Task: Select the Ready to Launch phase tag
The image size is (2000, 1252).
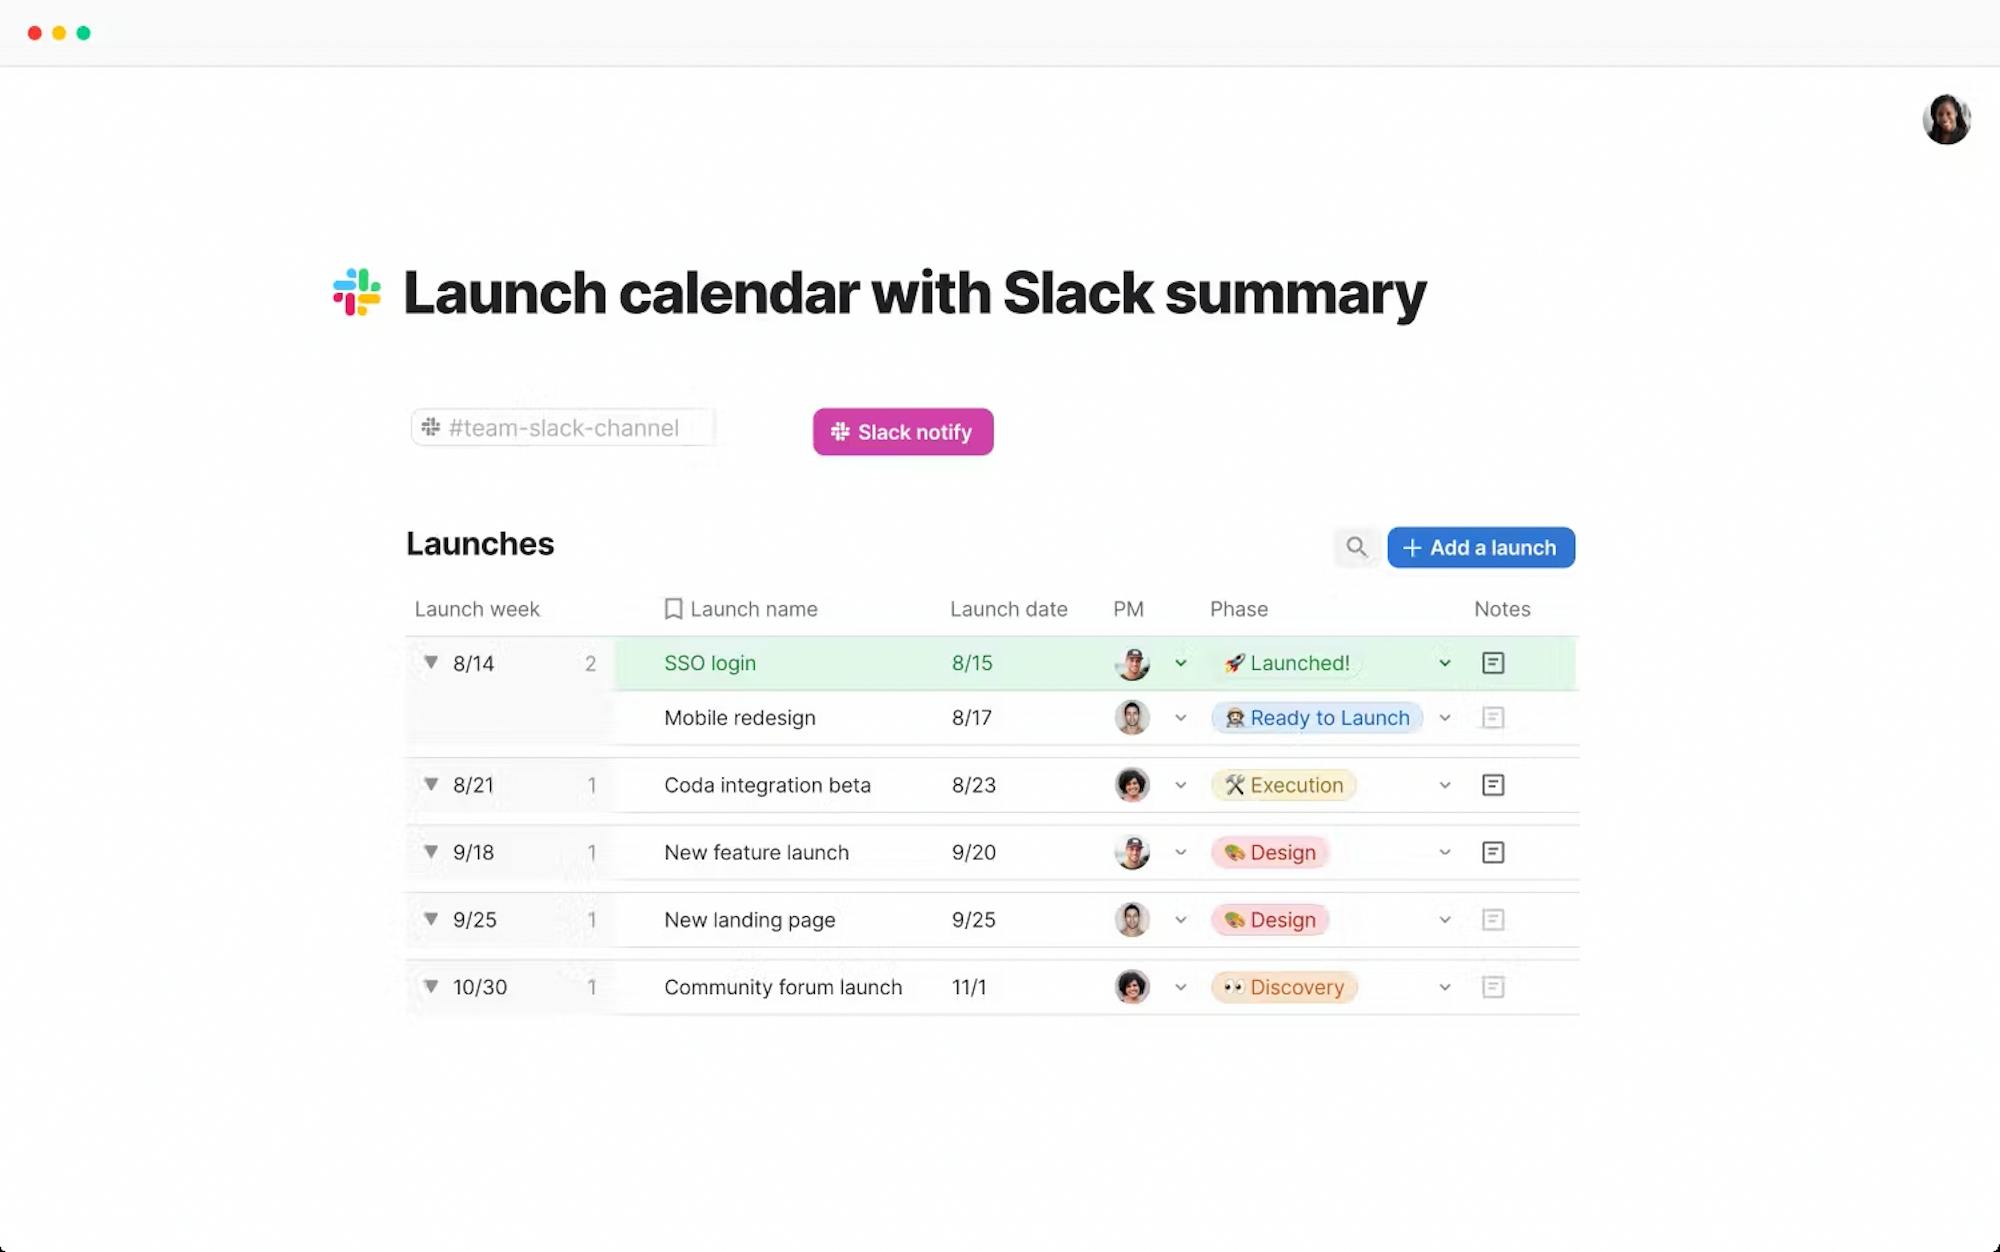Action: pyautogui.click(x=1317, y=718)
